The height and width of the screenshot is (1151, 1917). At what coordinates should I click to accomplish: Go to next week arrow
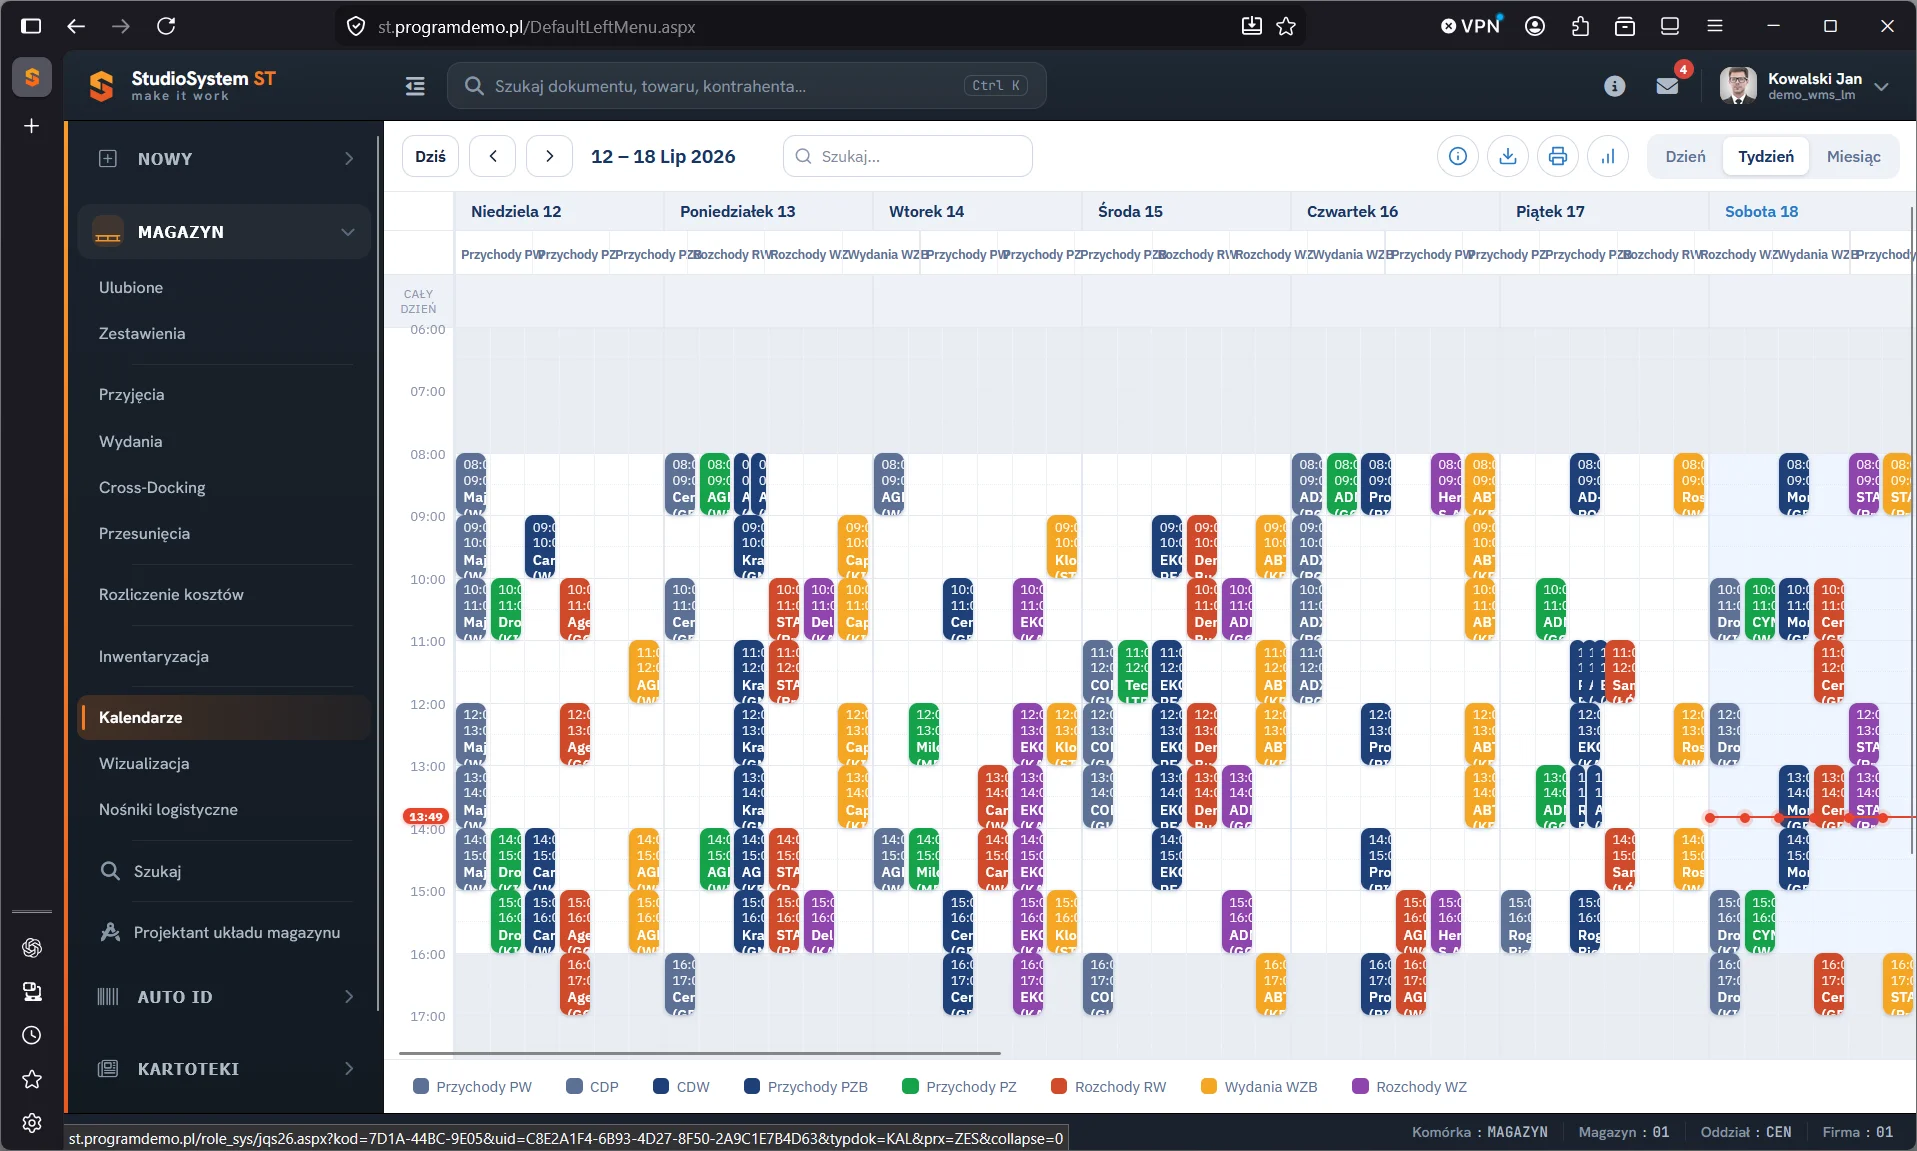[x=549, y=156]
